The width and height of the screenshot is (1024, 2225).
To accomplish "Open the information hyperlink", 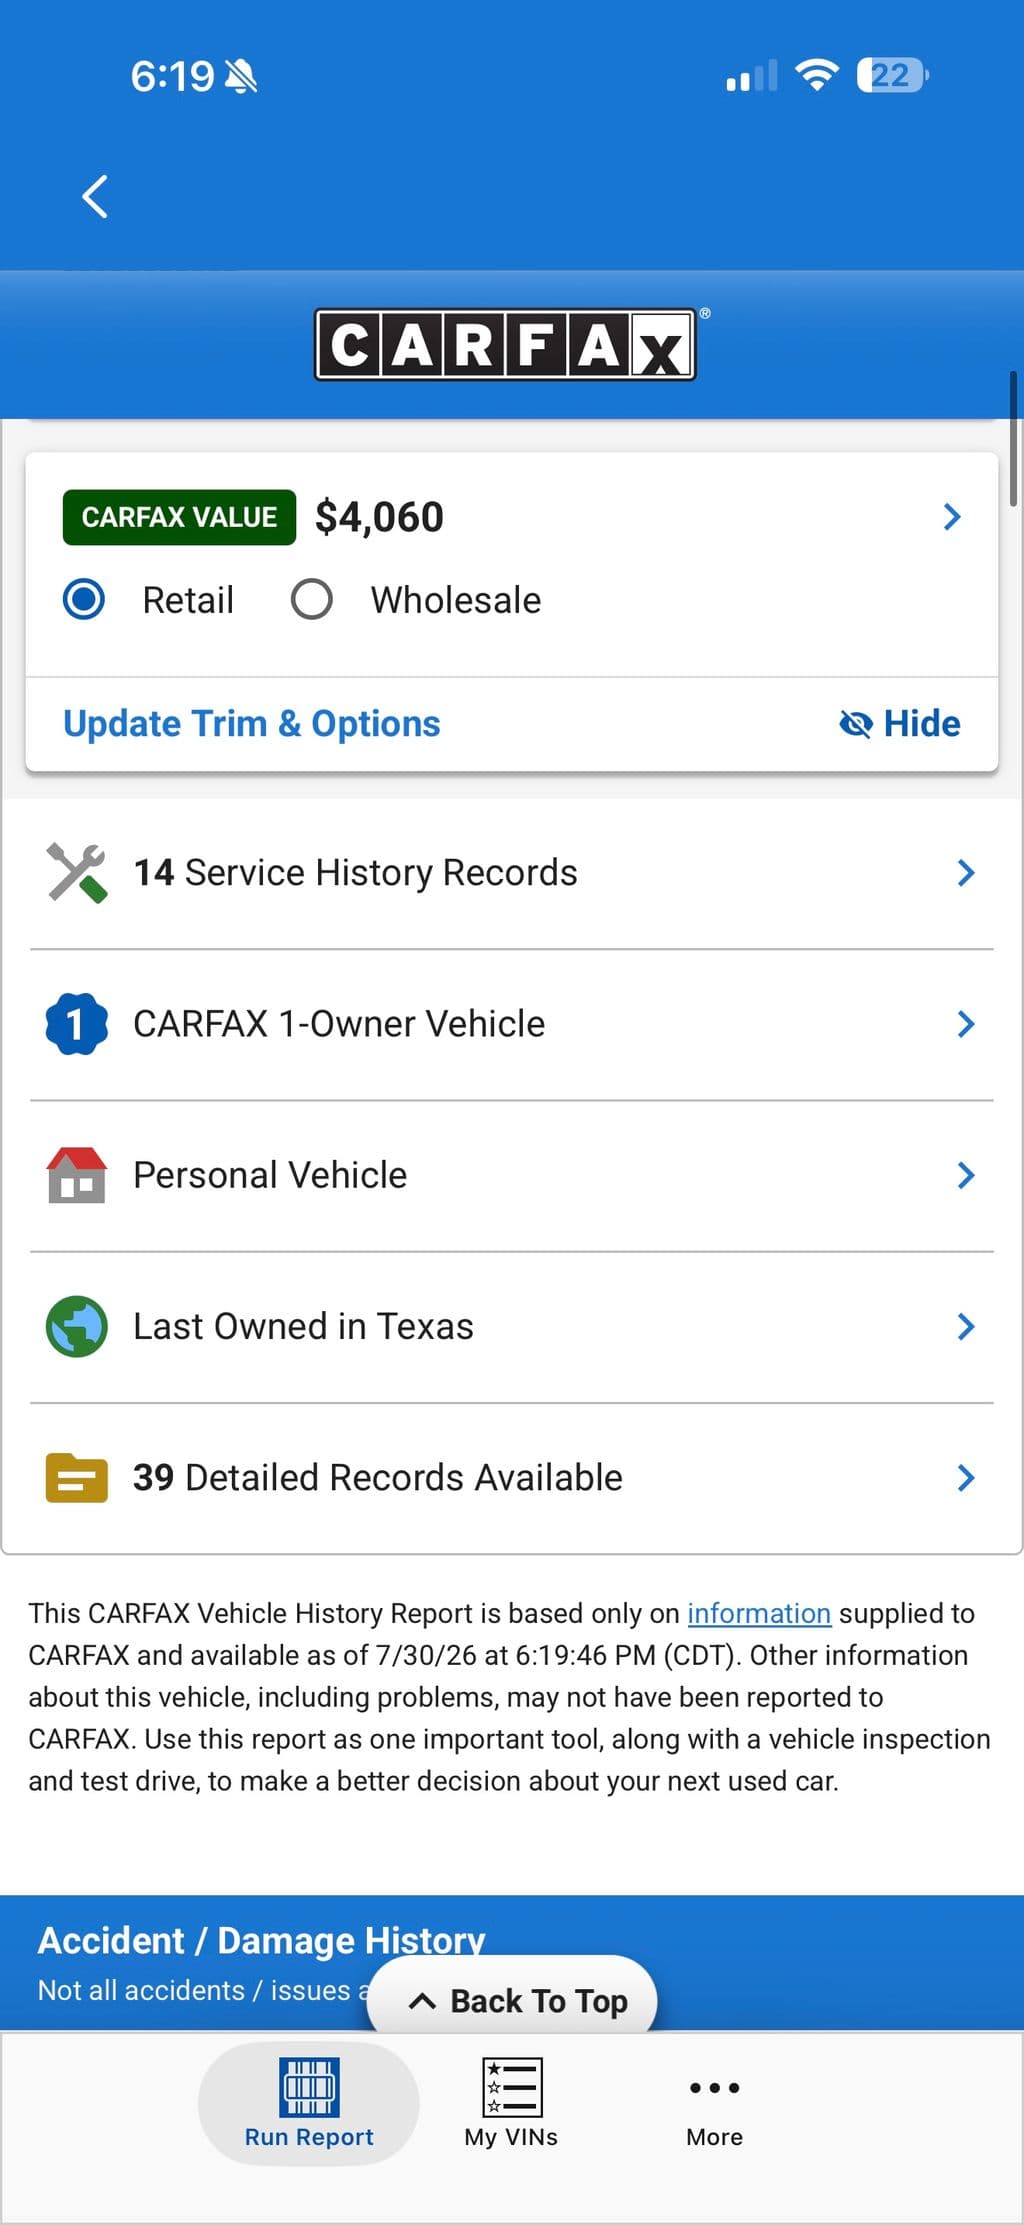I will pos(759,1613).
